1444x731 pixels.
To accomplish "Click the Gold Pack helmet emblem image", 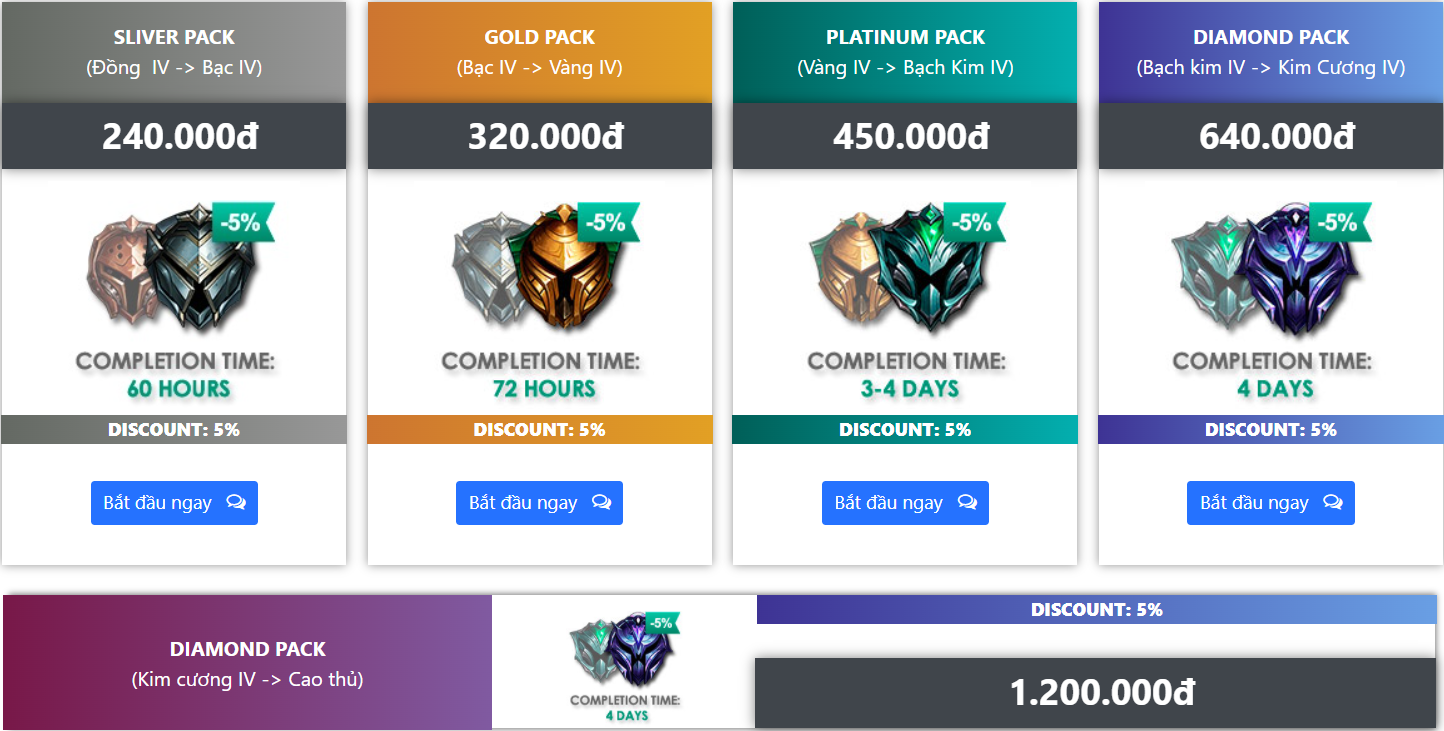I will tap(537, 267).
